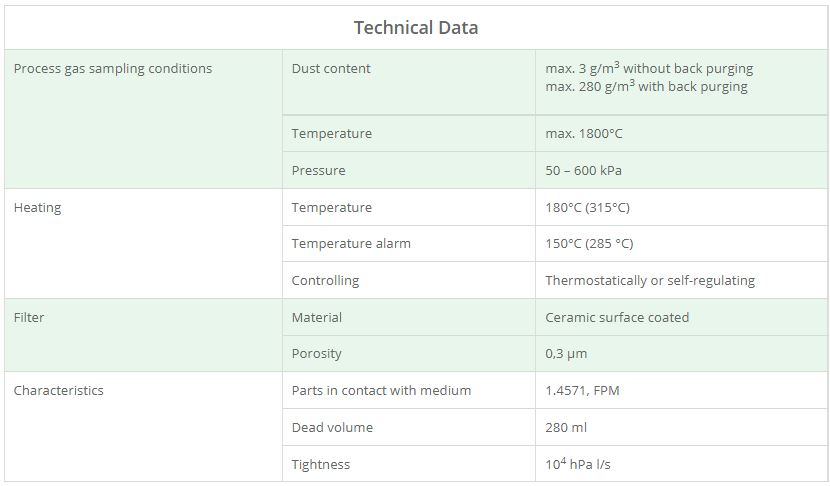The width and height of the screenshot is (830, 486).
Task: Click the Controlling row label
Action: (x=325, y=281)
